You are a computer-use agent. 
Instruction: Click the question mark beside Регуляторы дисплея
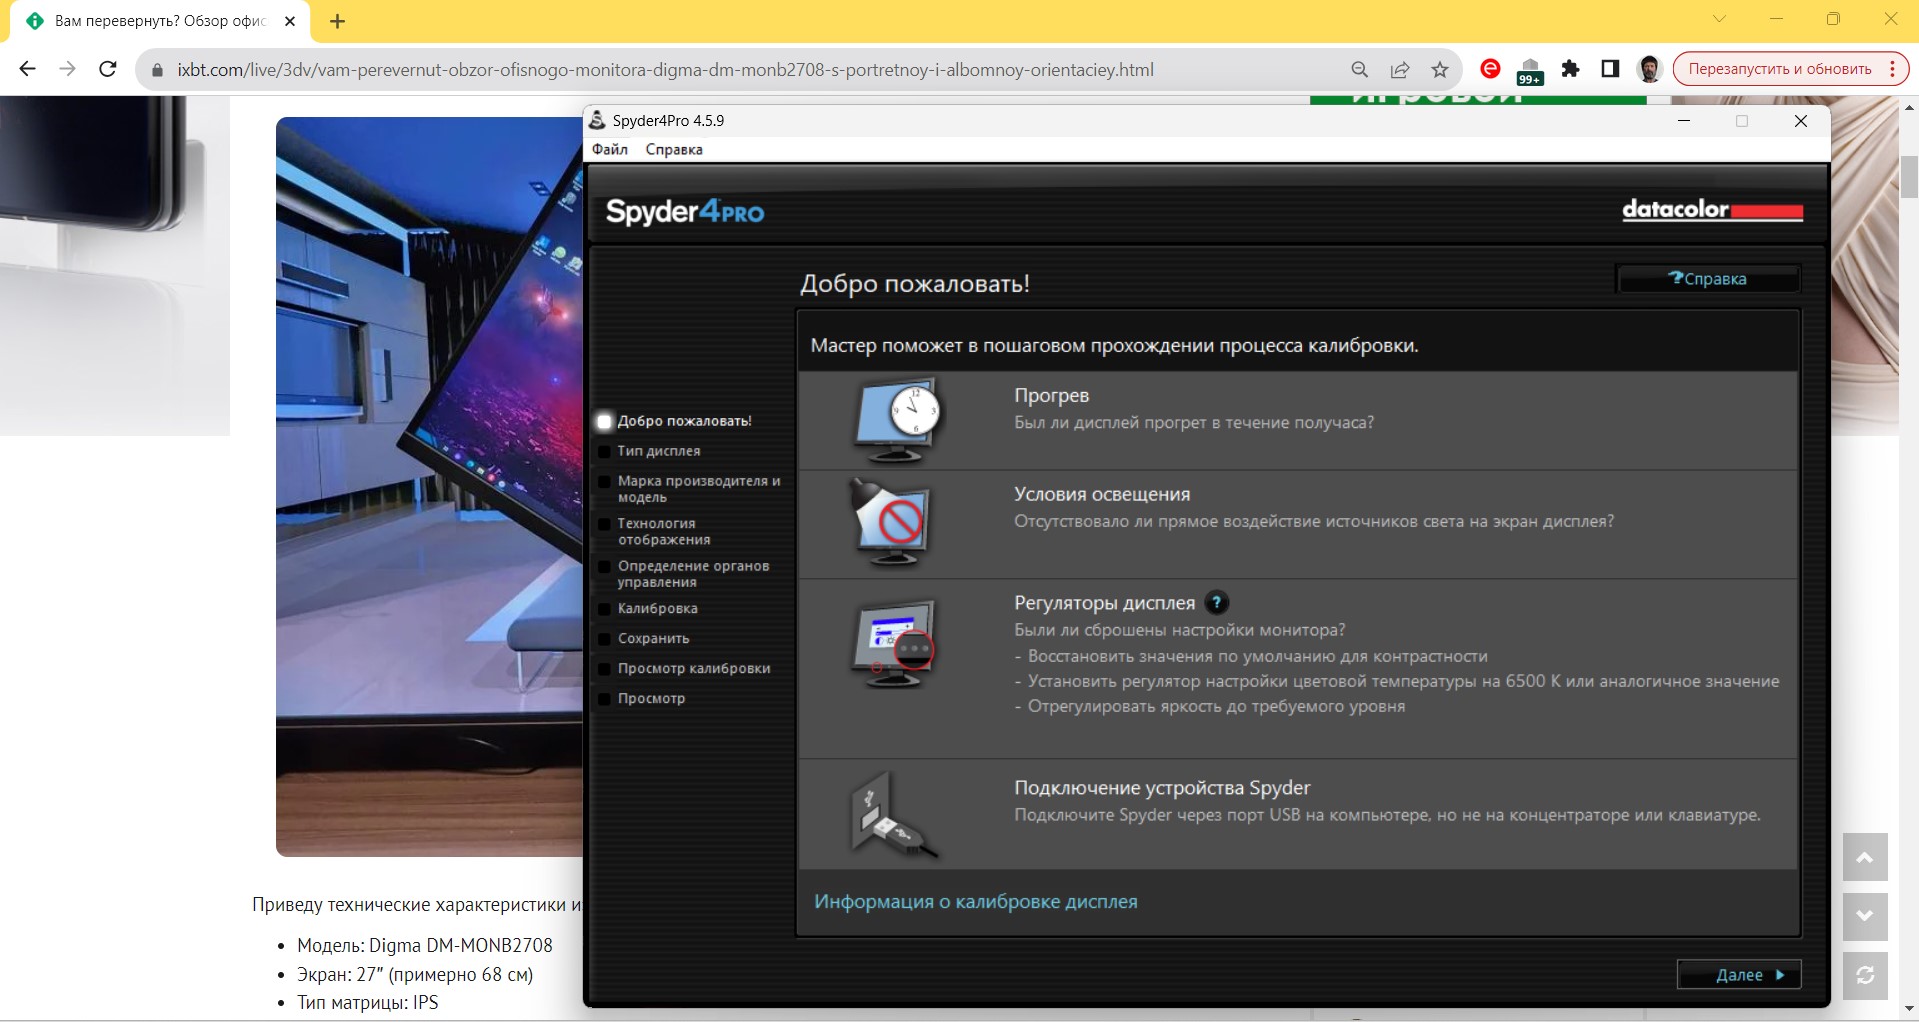[1216, 603]
